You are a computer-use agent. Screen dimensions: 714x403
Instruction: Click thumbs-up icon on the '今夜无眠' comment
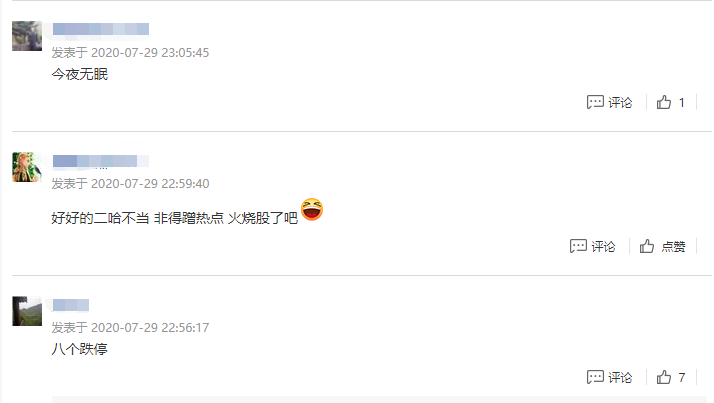[x=664, y=102]
